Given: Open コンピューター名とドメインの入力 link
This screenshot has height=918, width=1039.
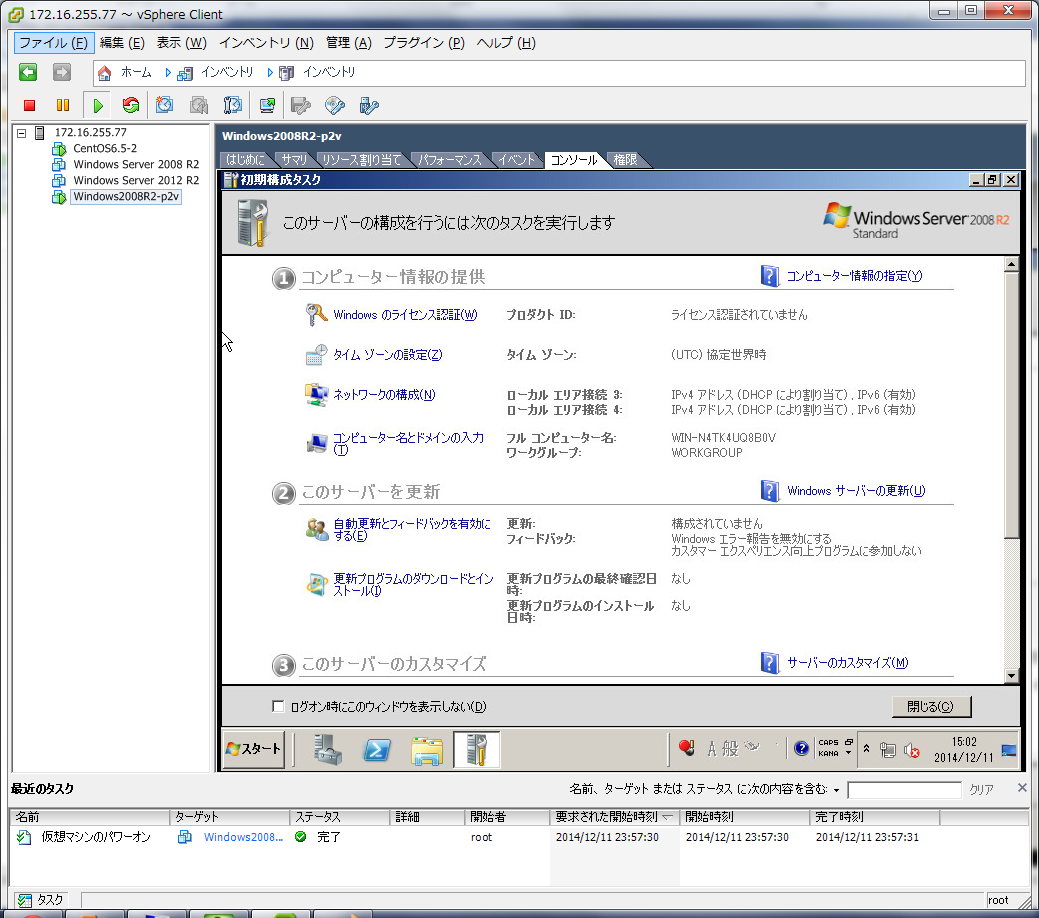Looking at the screenshot, I should point(408,443).
